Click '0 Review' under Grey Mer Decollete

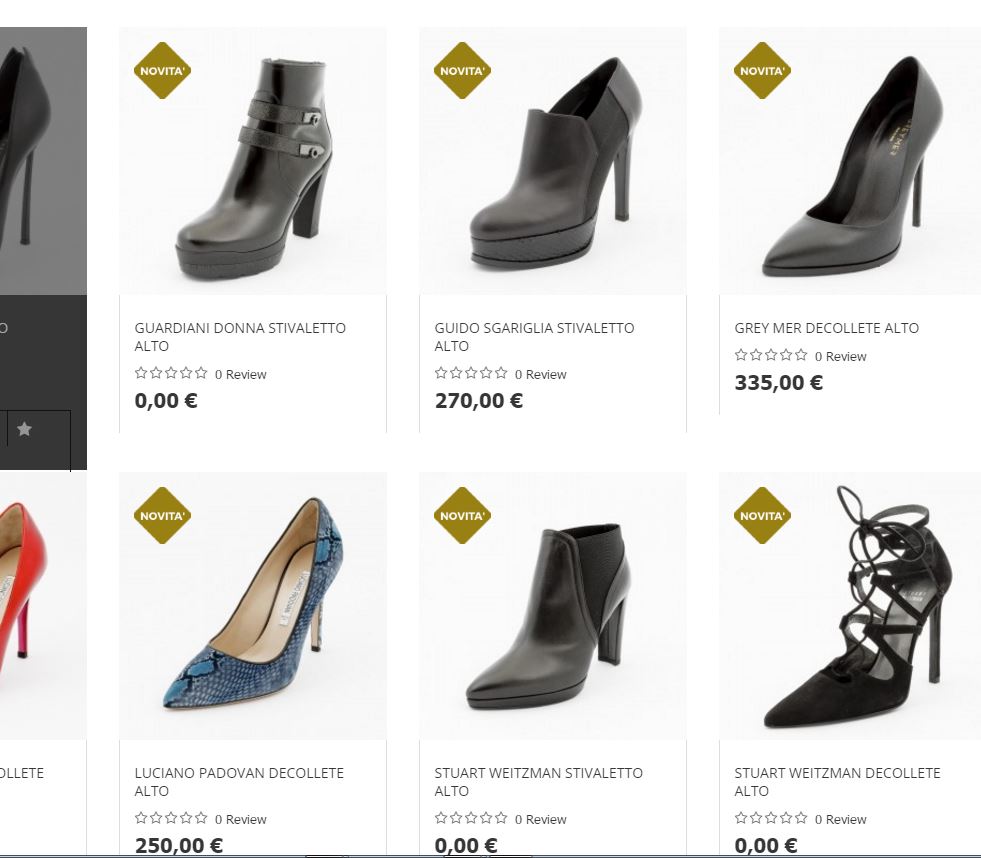[840, 357]
